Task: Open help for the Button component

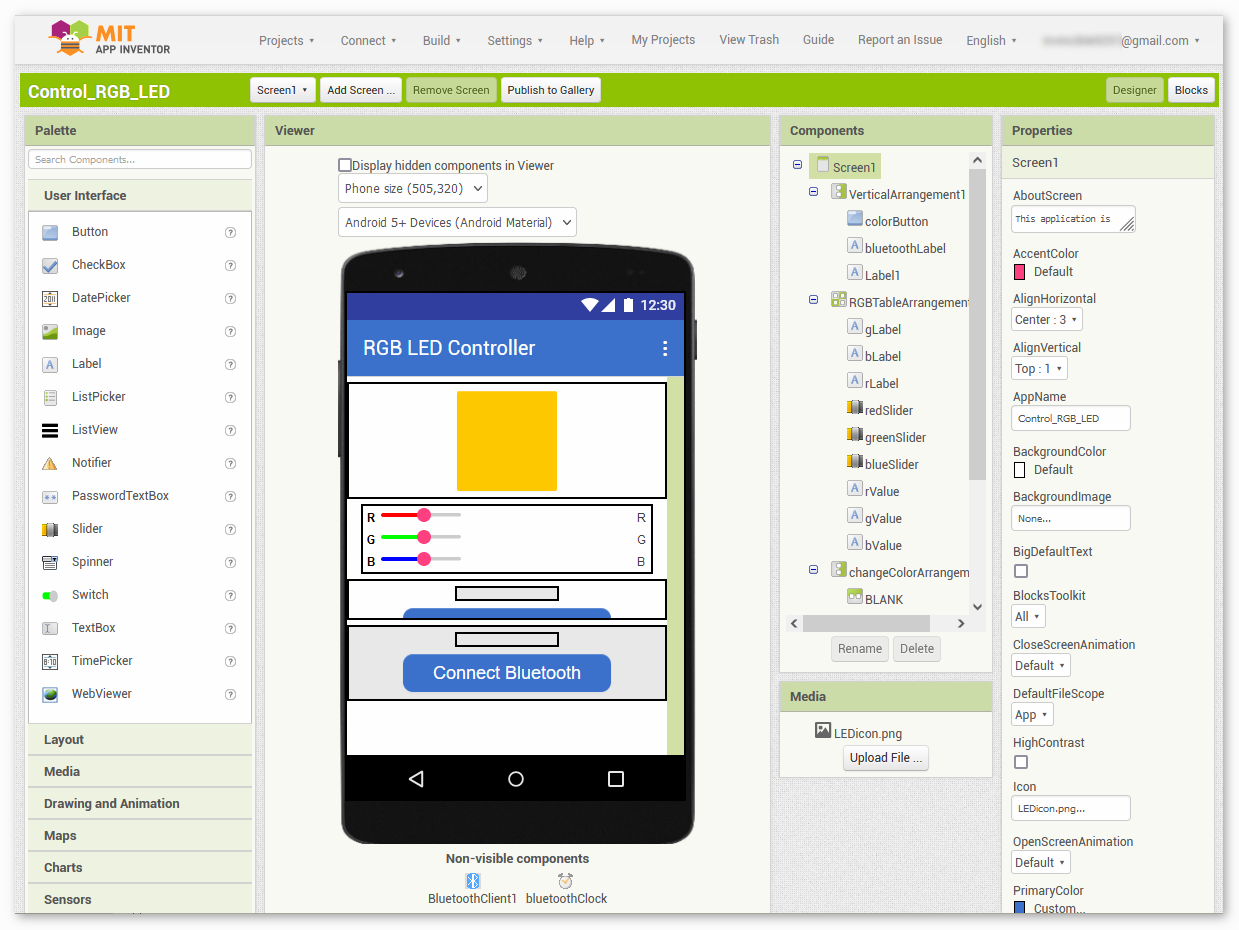Action: click(x=231, y=232)
